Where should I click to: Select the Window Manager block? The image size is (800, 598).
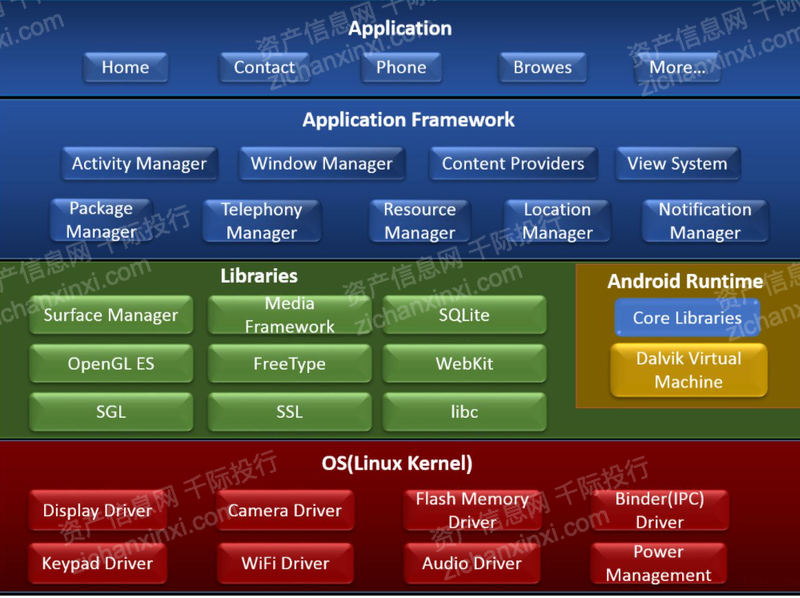tap(321, 164)
